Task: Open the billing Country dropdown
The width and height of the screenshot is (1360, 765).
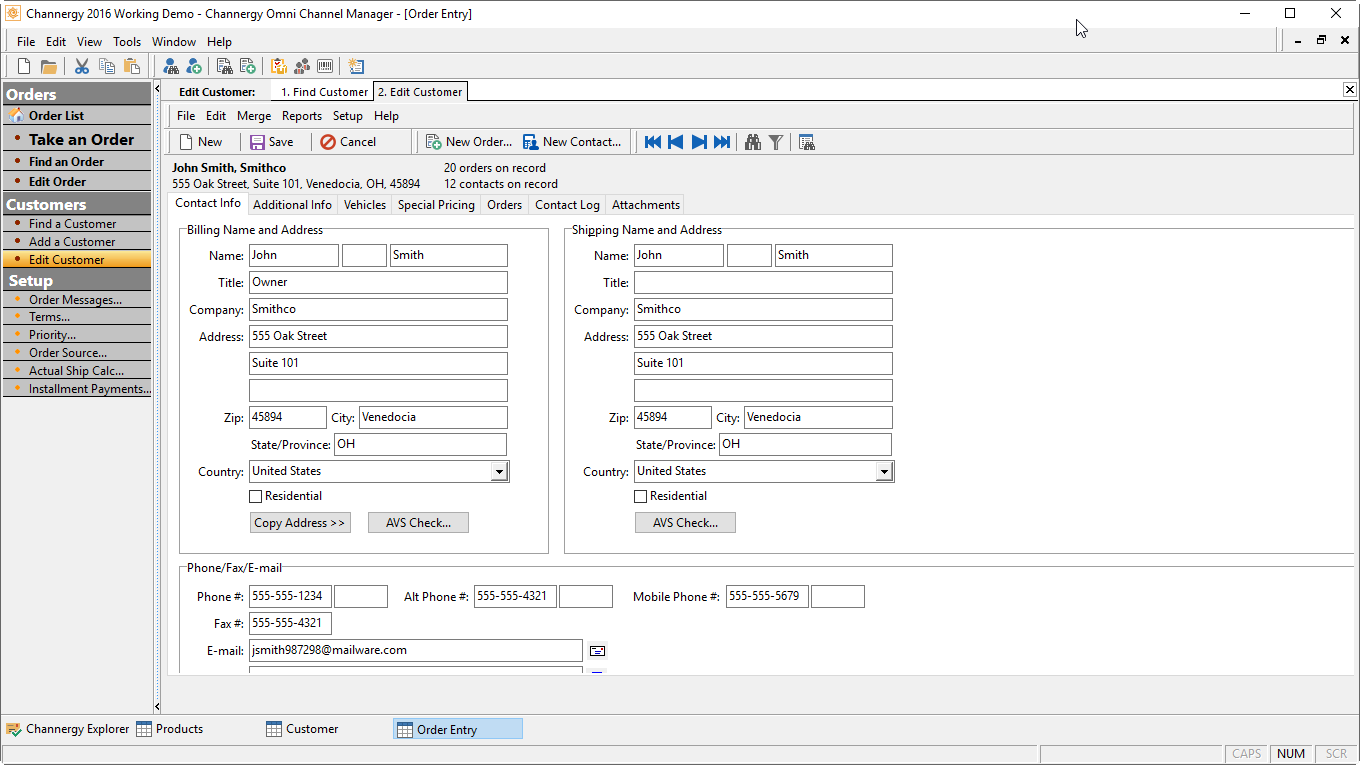Action: [x=499, y=472]
